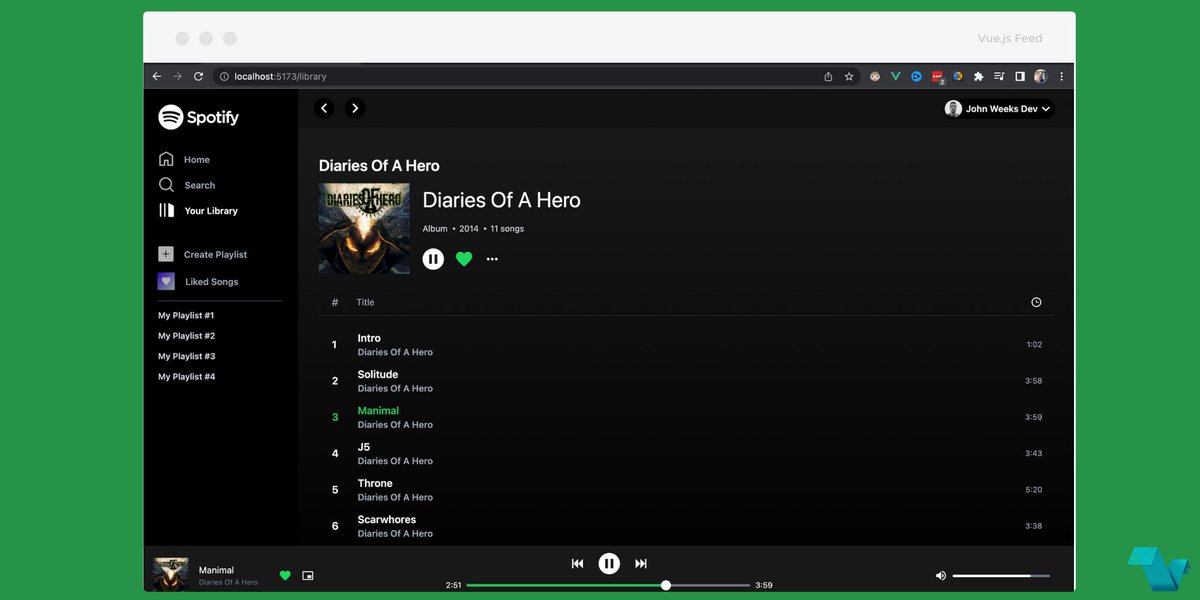Screen dimensions: 1200x600
Task: Open the Vue devtools extension icon
Action: (896, 76)
